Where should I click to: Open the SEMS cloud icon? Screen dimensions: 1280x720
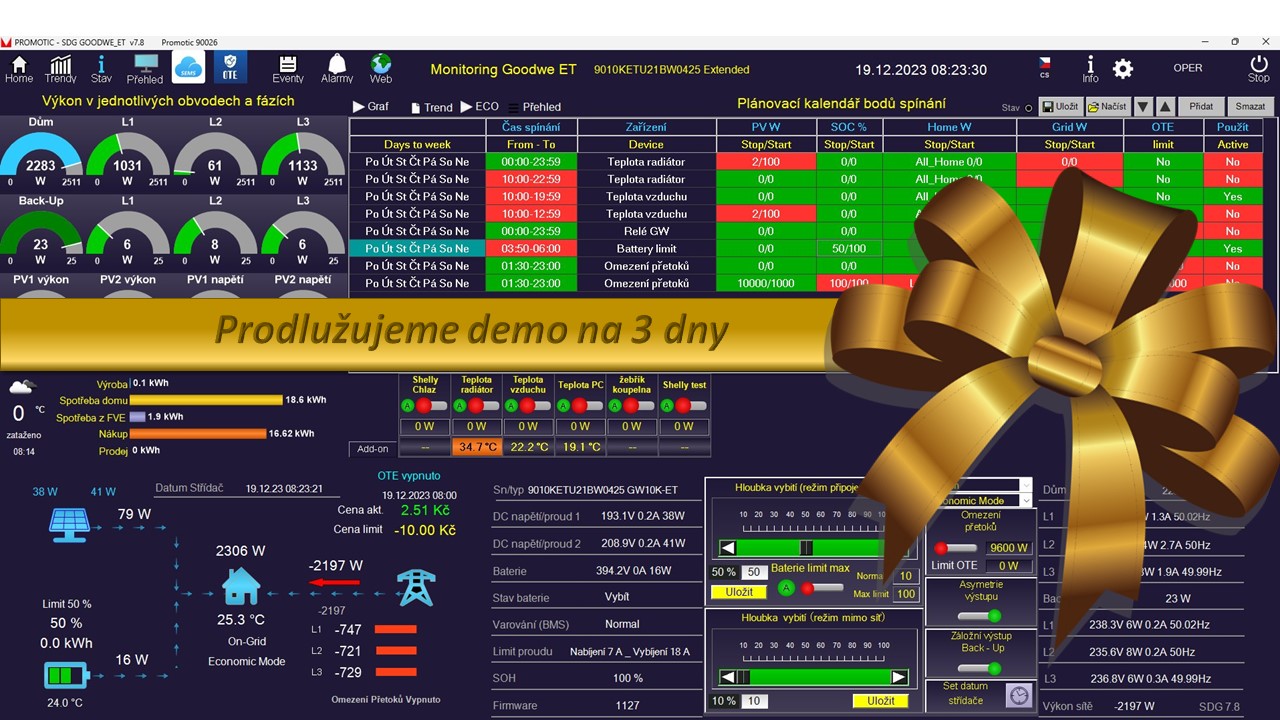point(189,67)
